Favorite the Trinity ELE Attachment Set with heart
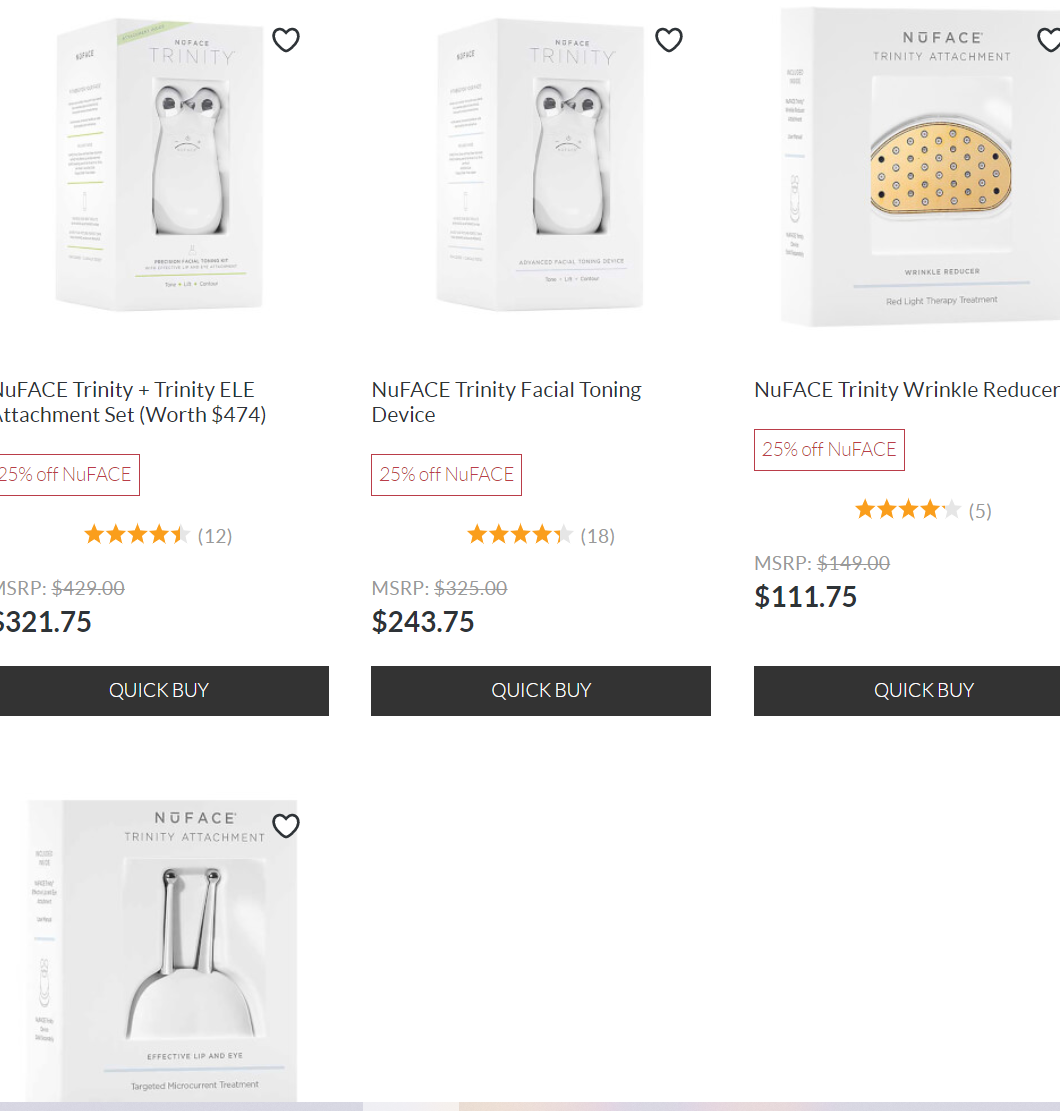1060x1111 pixels. [x=286, y=40]
